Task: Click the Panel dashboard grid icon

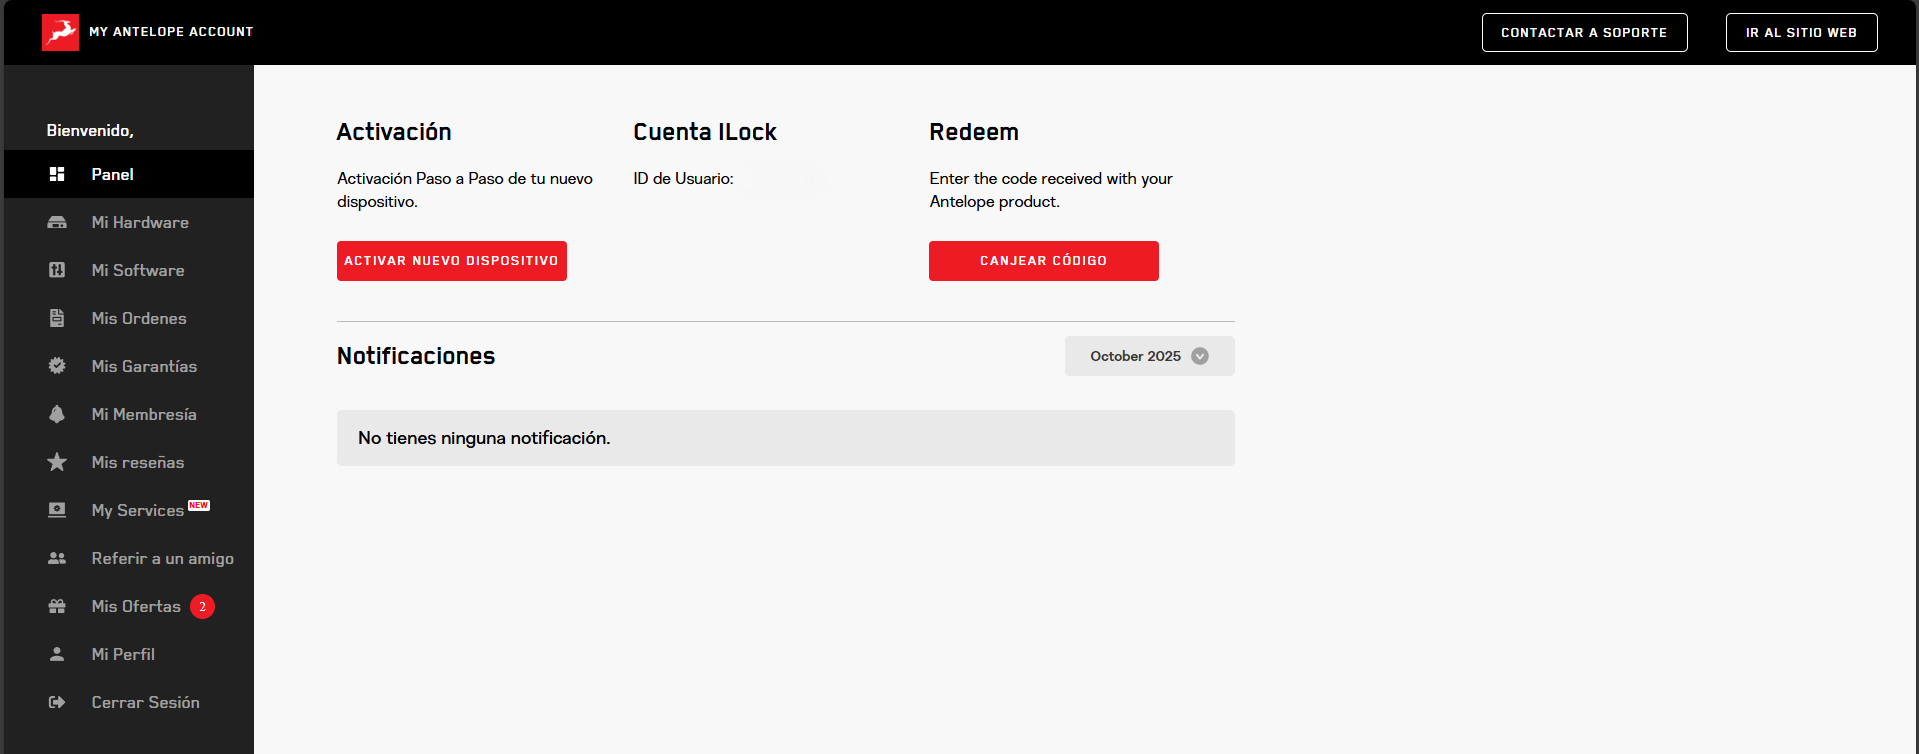Action: click(x=57, y=174)
